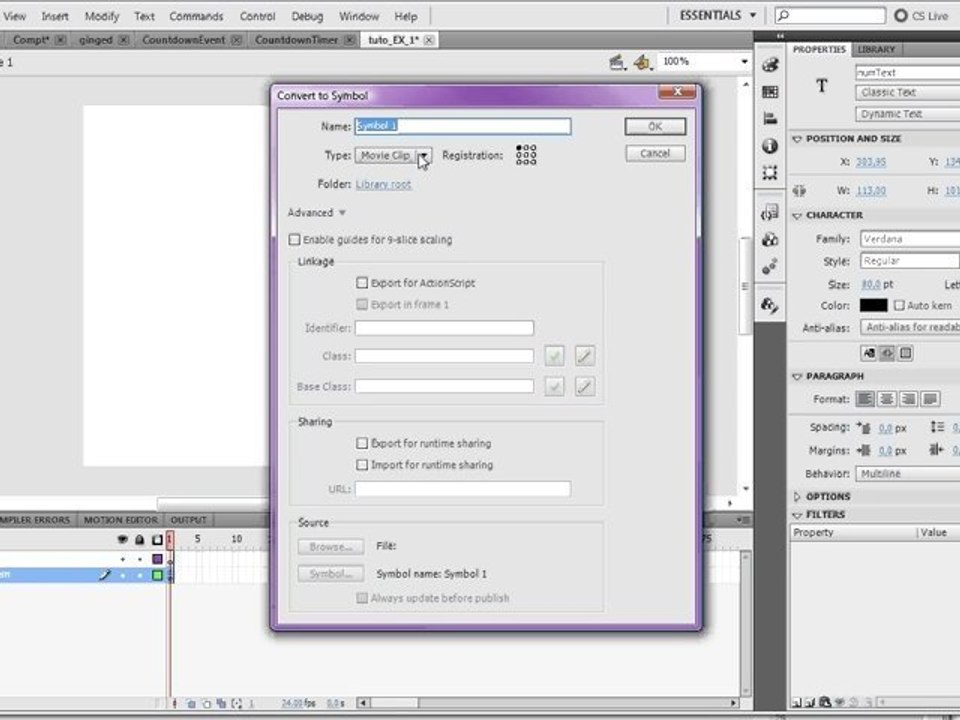Viewport: 960px width, 720px height.
Task: Click the Render text as HTML icon
Action: coord(887,353)
